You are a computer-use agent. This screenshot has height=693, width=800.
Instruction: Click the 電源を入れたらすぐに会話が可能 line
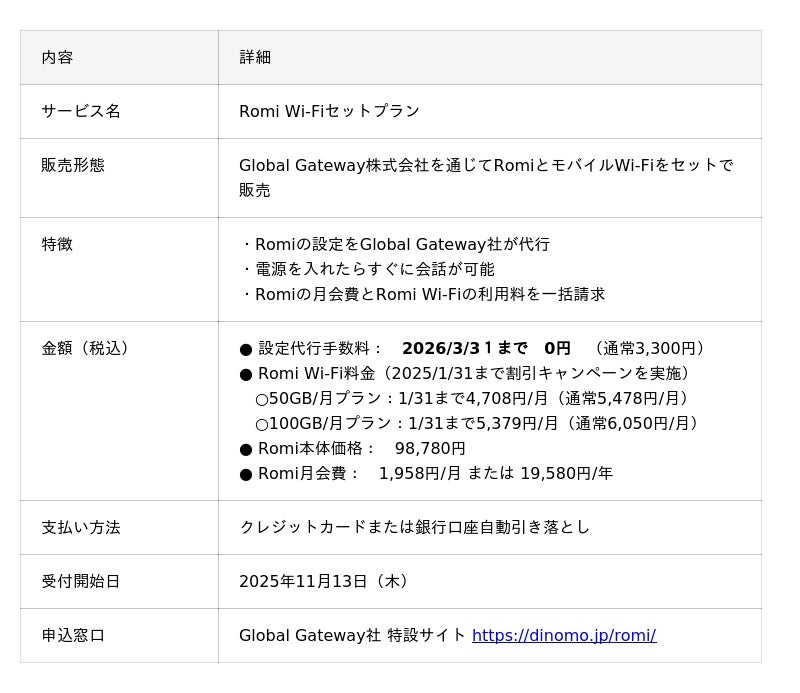[x=368, y=269]
